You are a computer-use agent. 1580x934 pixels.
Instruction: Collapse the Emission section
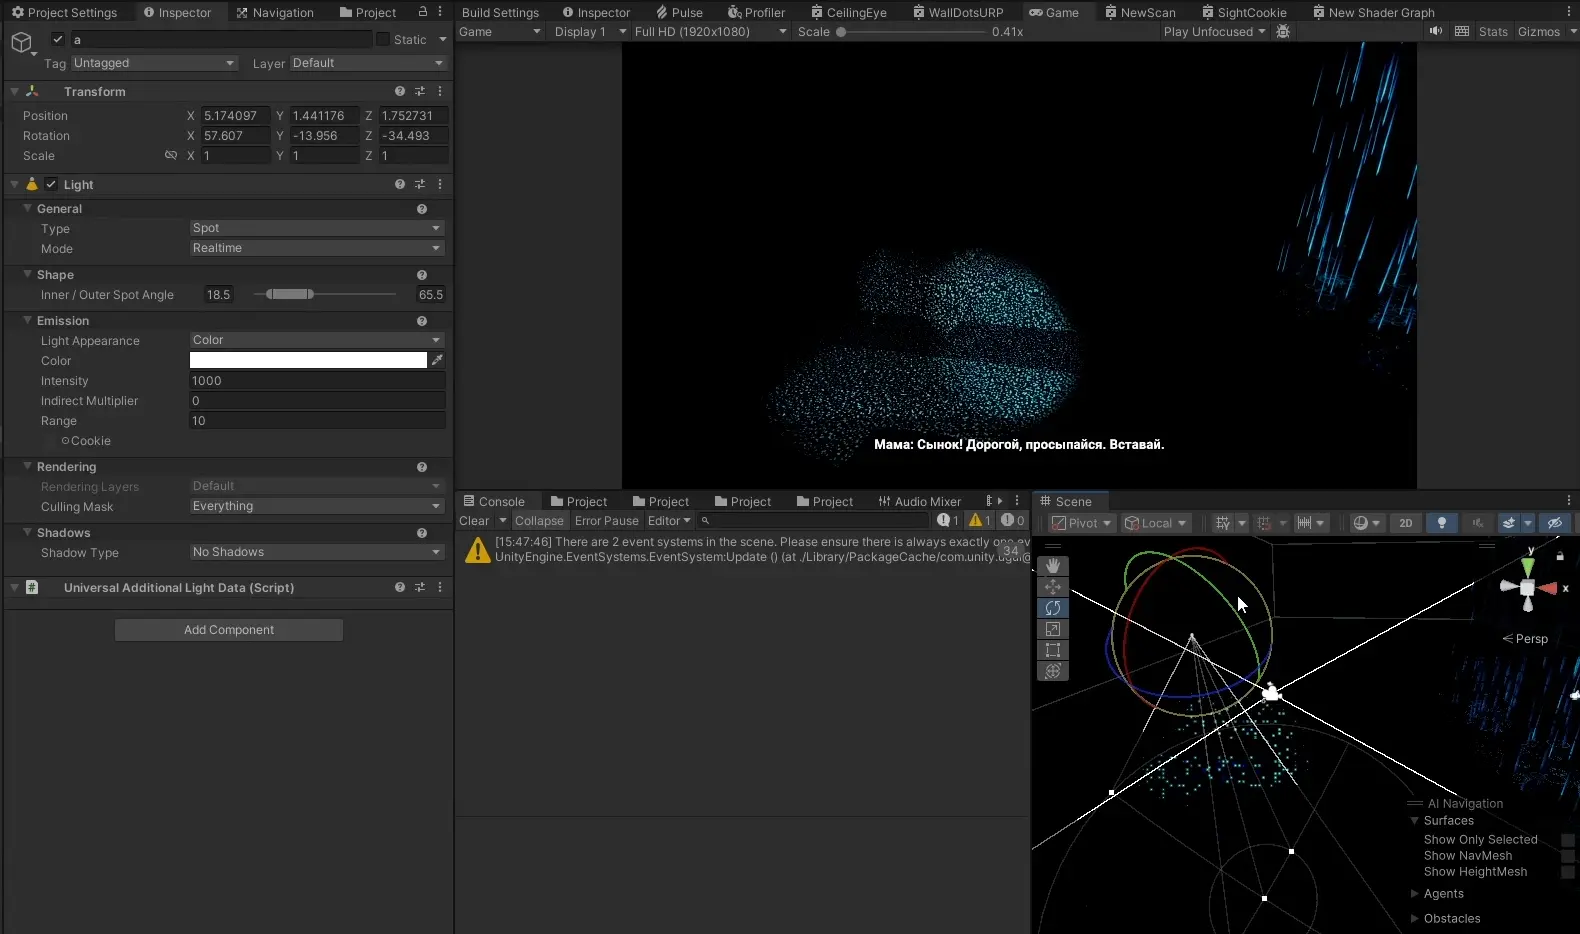pos(28,321)
